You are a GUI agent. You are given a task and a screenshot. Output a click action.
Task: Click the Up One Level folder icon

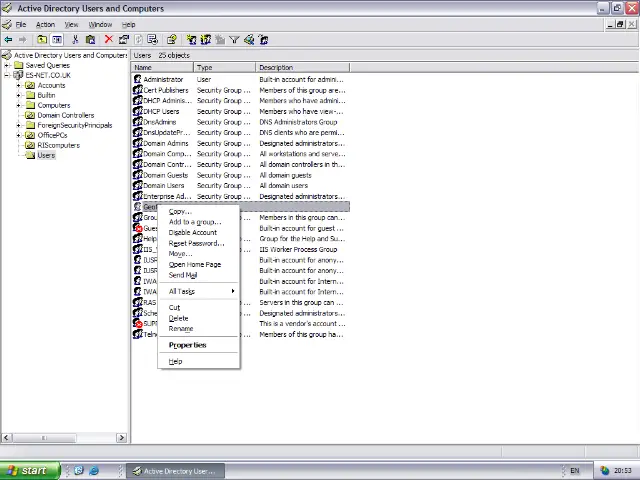pos(42,40)
